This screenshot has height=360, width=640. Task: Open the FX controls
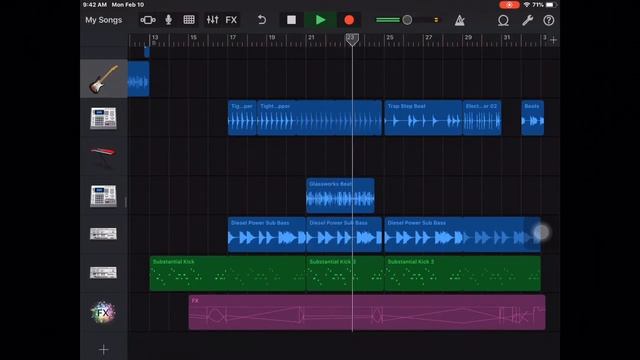tap(231, 20)
